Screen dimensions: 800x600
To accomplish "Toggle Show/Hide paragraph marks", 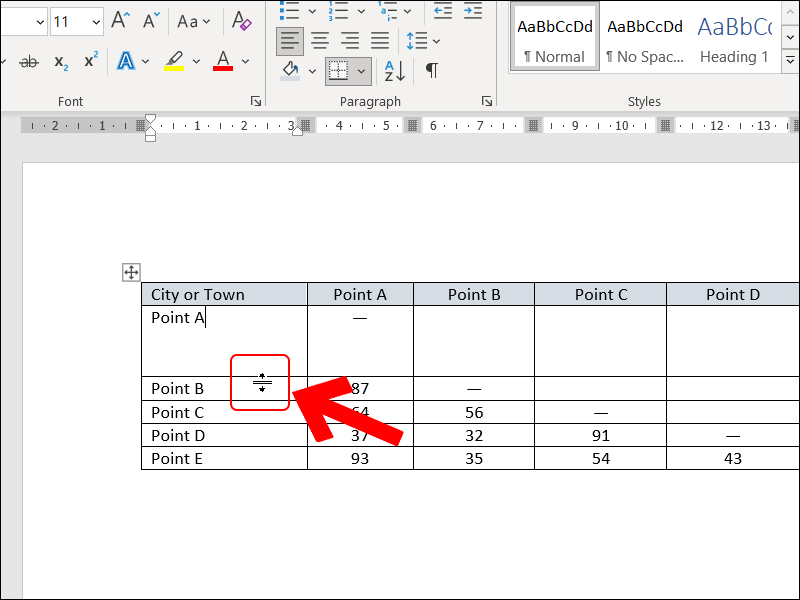I will (x=432, y=71).
